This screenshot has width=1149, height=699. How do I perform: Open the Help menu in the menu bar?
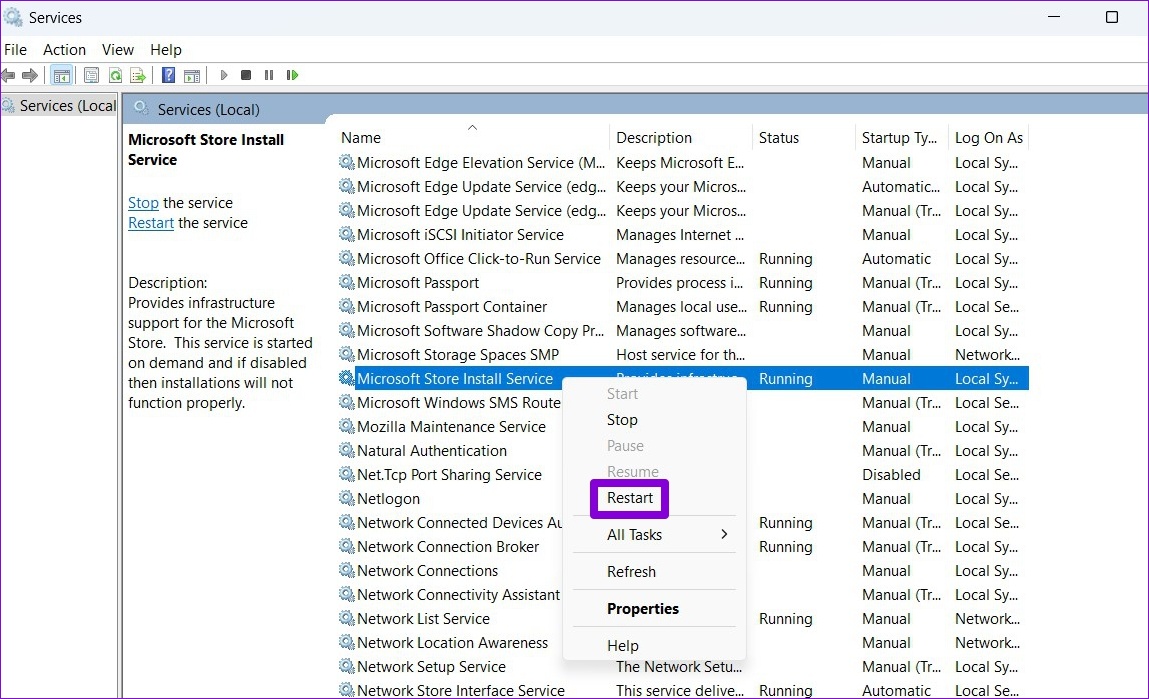coord(166,50)
